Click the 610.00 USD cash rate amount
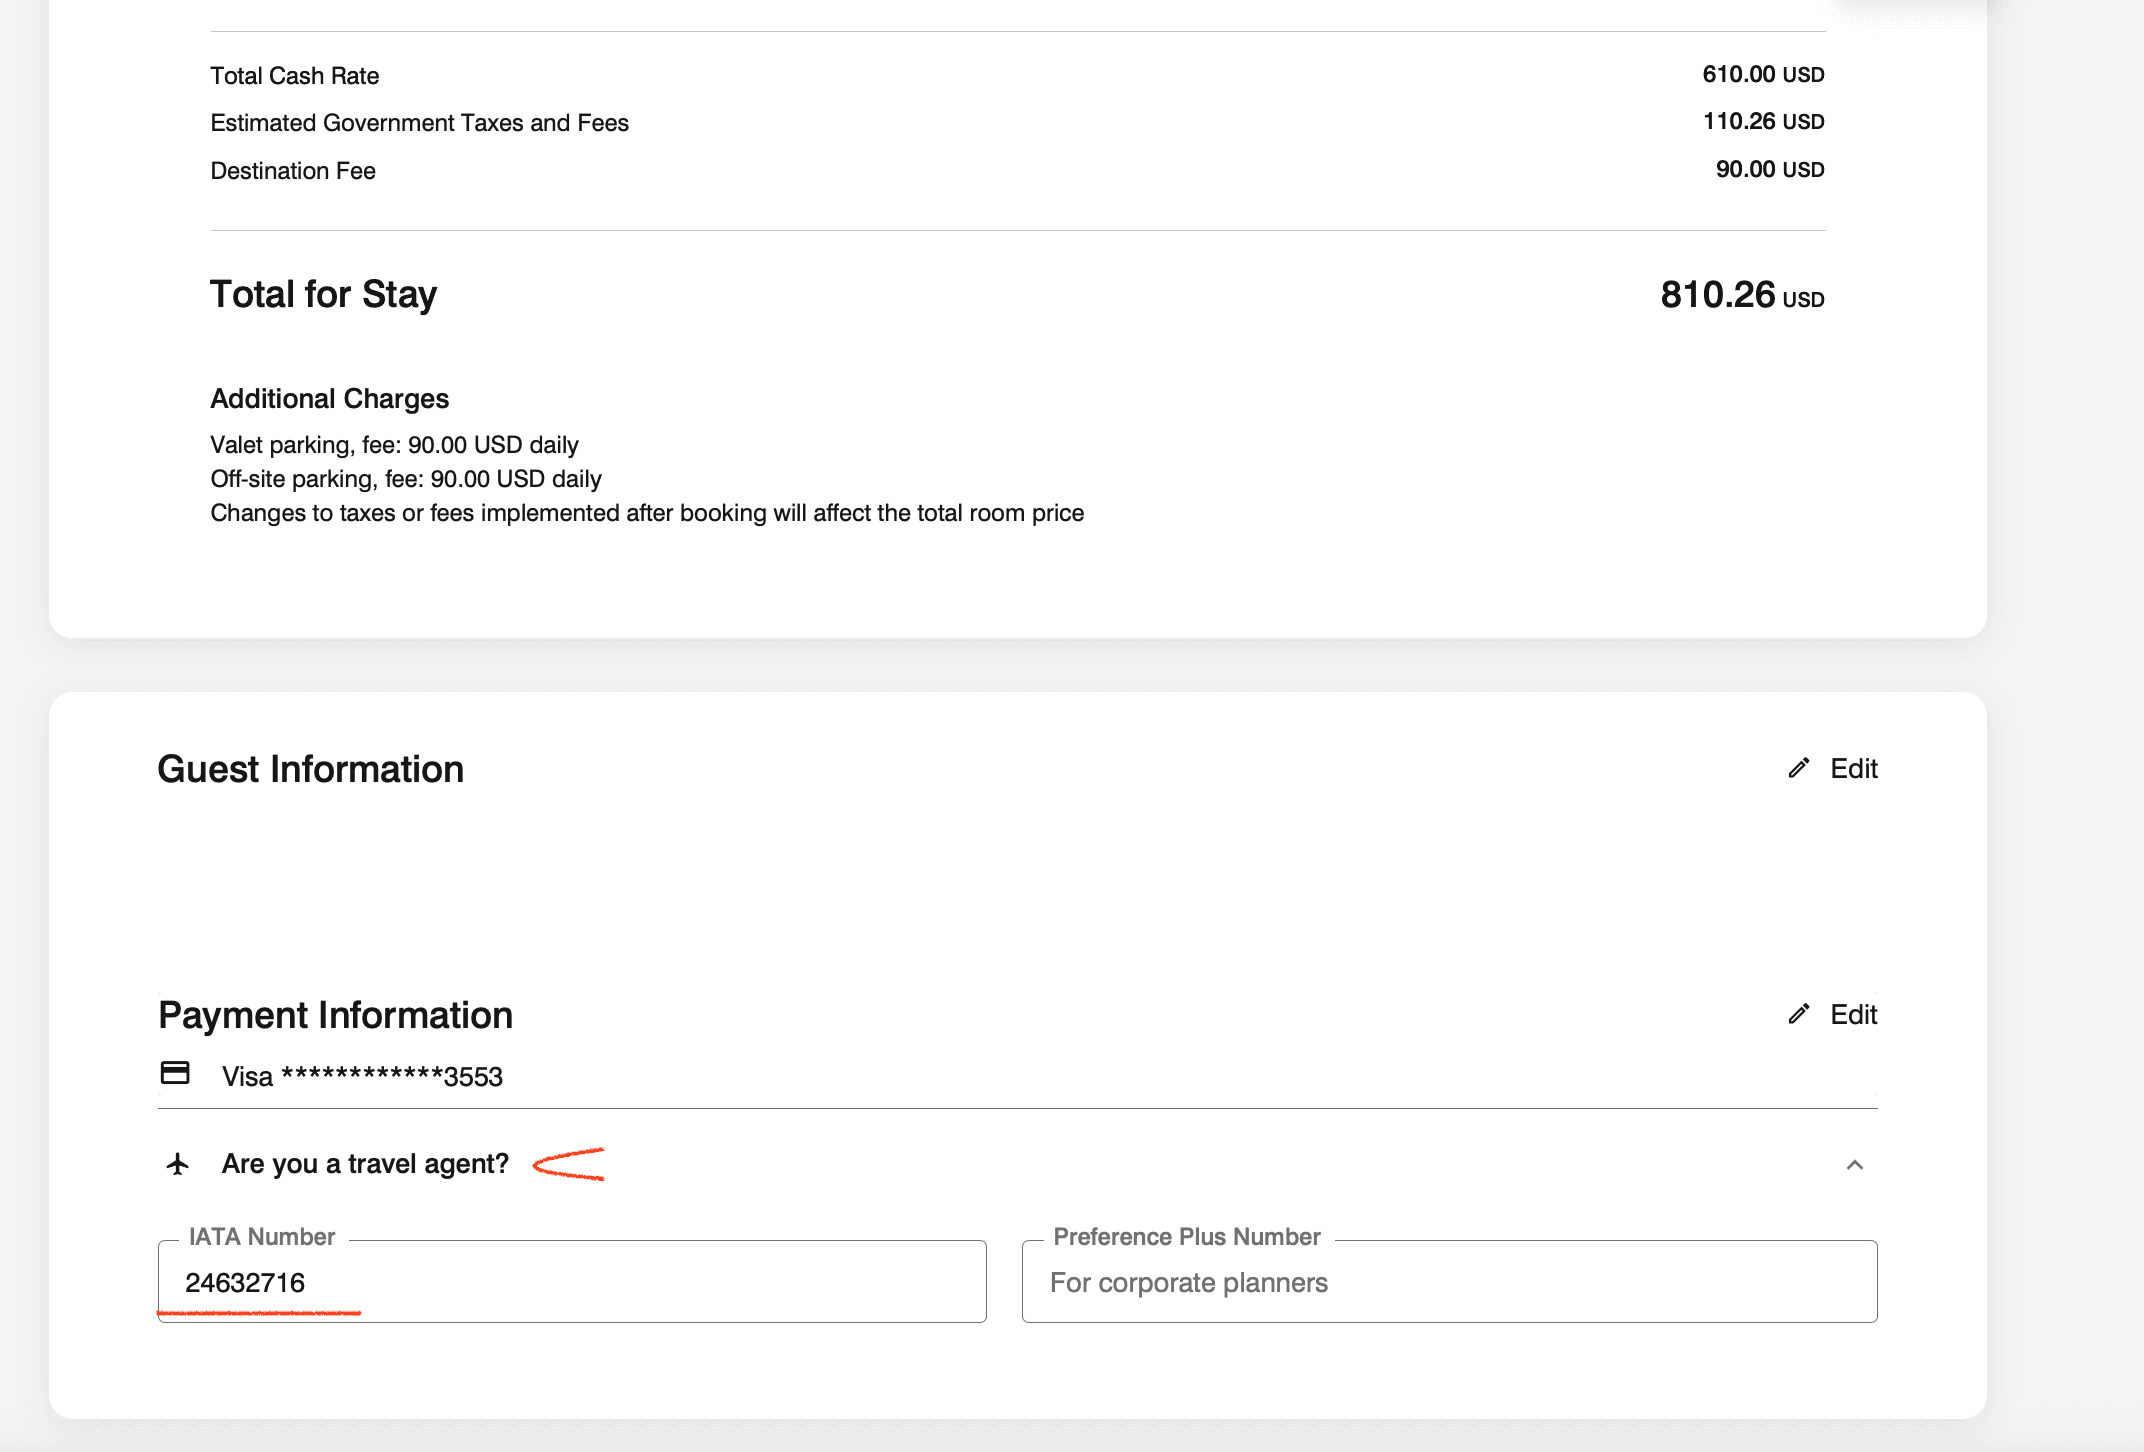Viewport: 2144px width, 1452px height. point(1763,75)
